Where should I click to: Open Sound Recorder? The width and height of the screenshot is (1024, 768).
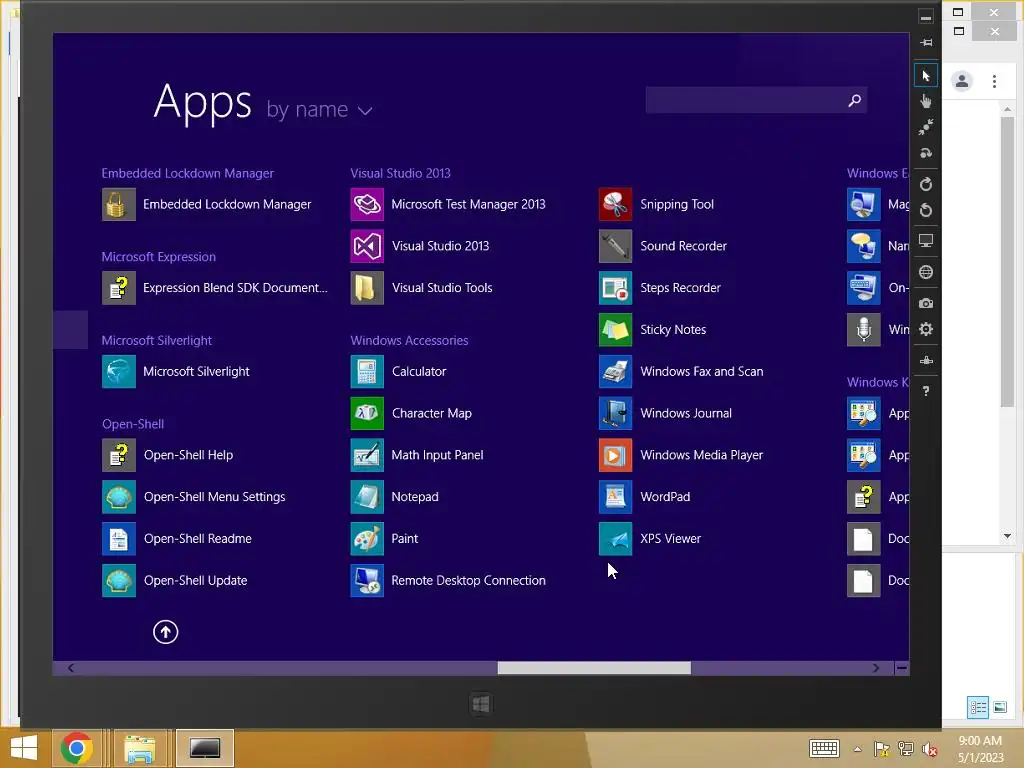[x=663, y=246]
